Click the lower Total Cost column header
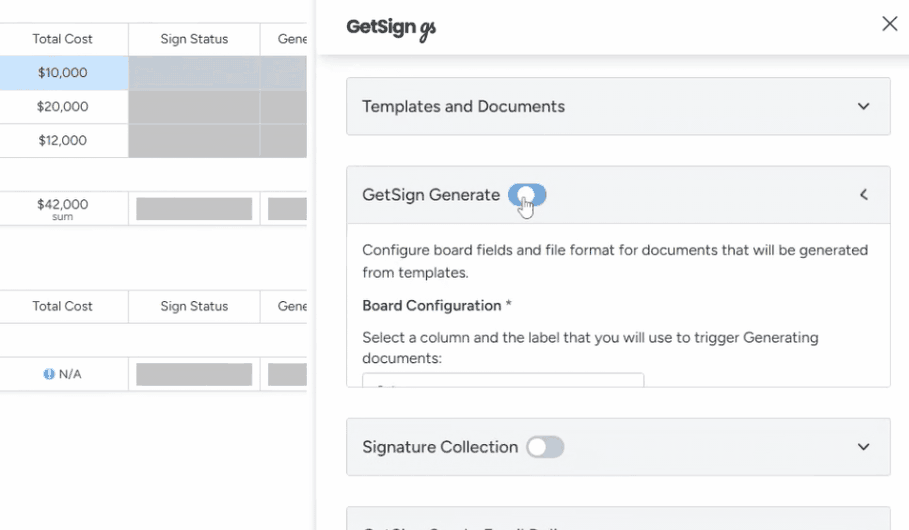Image resolution: width=909 pixels, height=530 pixels. tap(63, 306)
